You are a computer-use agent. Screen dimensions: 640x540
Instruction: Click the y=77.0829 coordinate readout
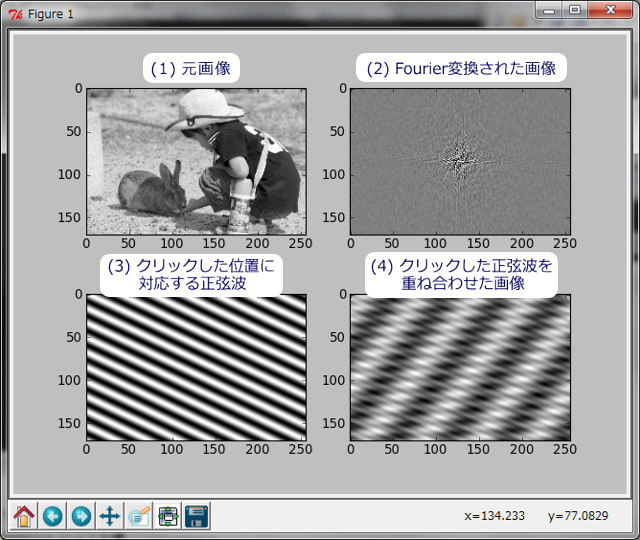pos(578,516)
